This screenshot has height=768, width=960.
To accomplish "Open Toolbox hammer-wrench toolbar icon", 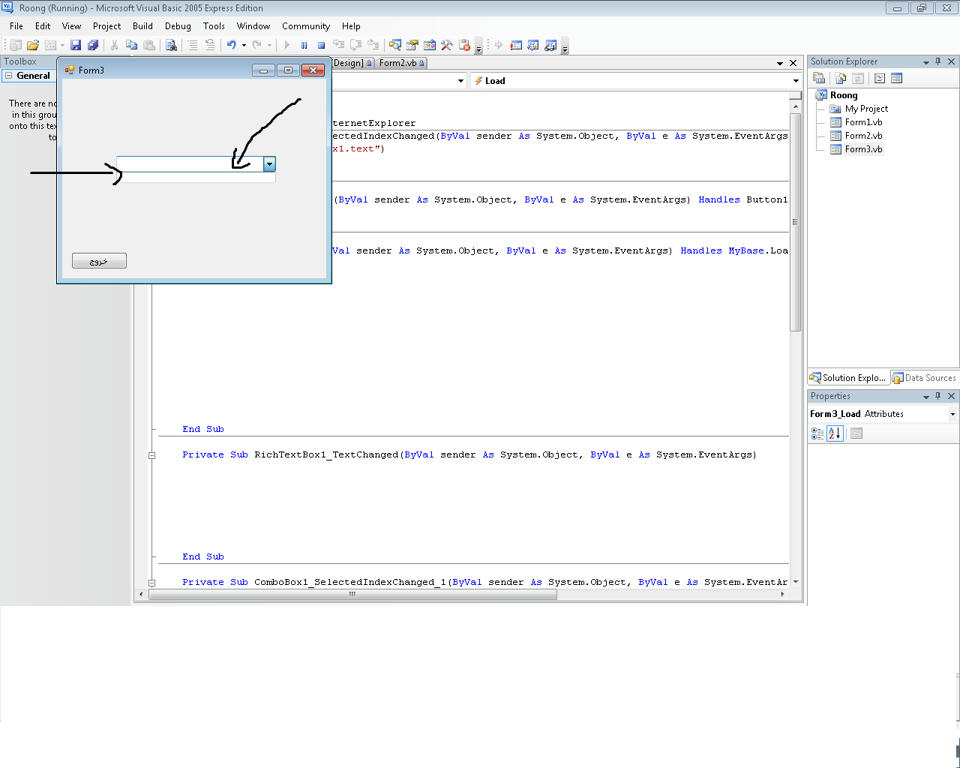I will click(x=447, y=45).
